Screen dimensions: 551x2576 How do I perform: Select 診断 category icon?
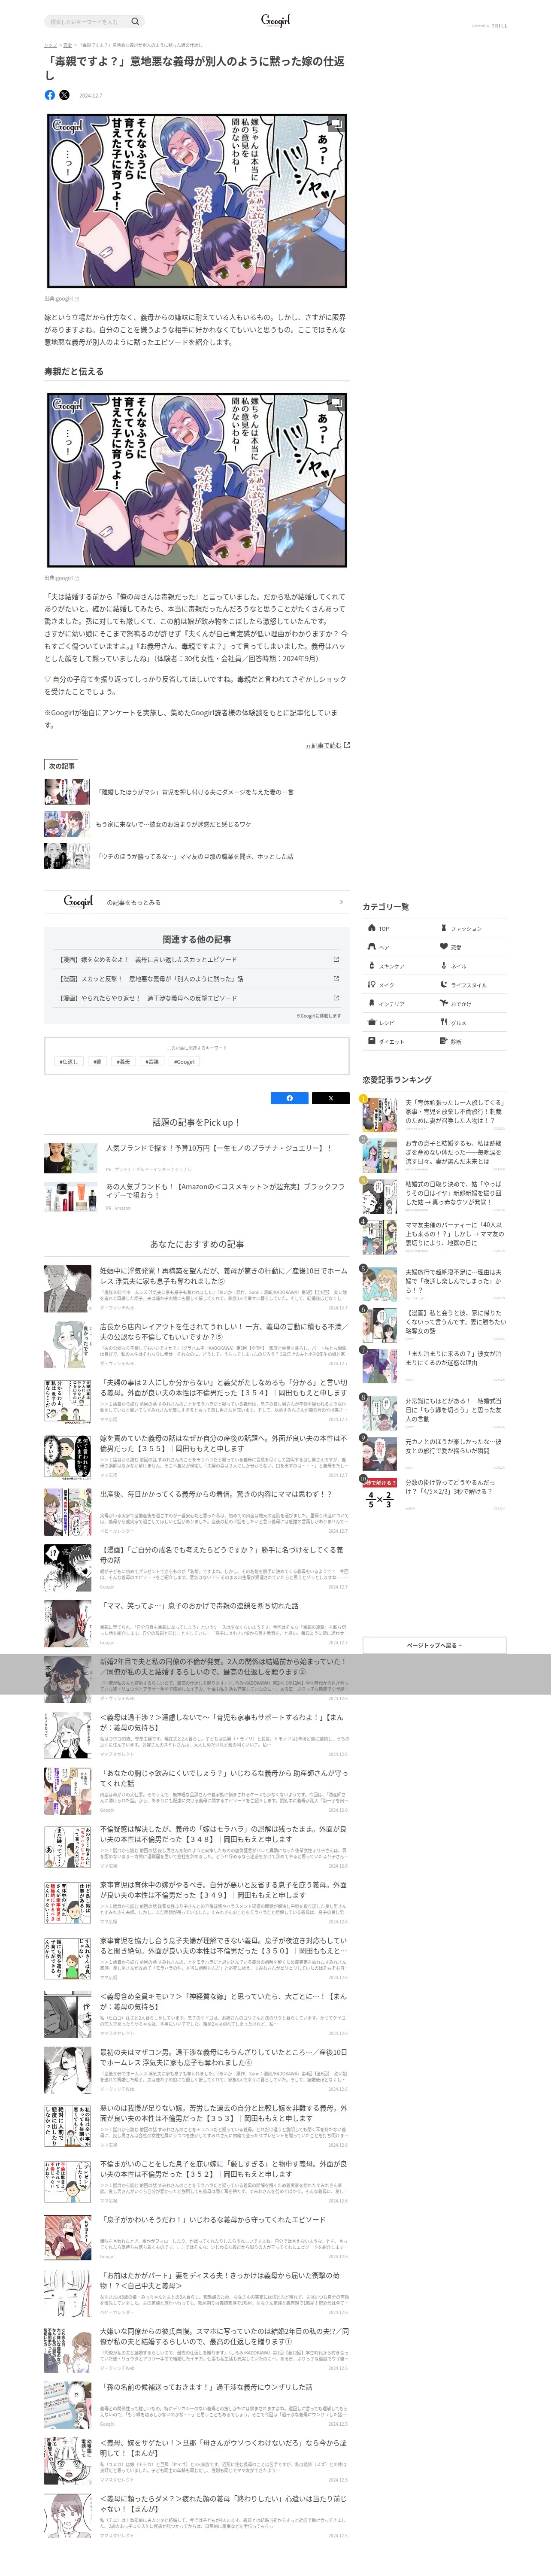pyautogui.click(x=444, y=1042)
